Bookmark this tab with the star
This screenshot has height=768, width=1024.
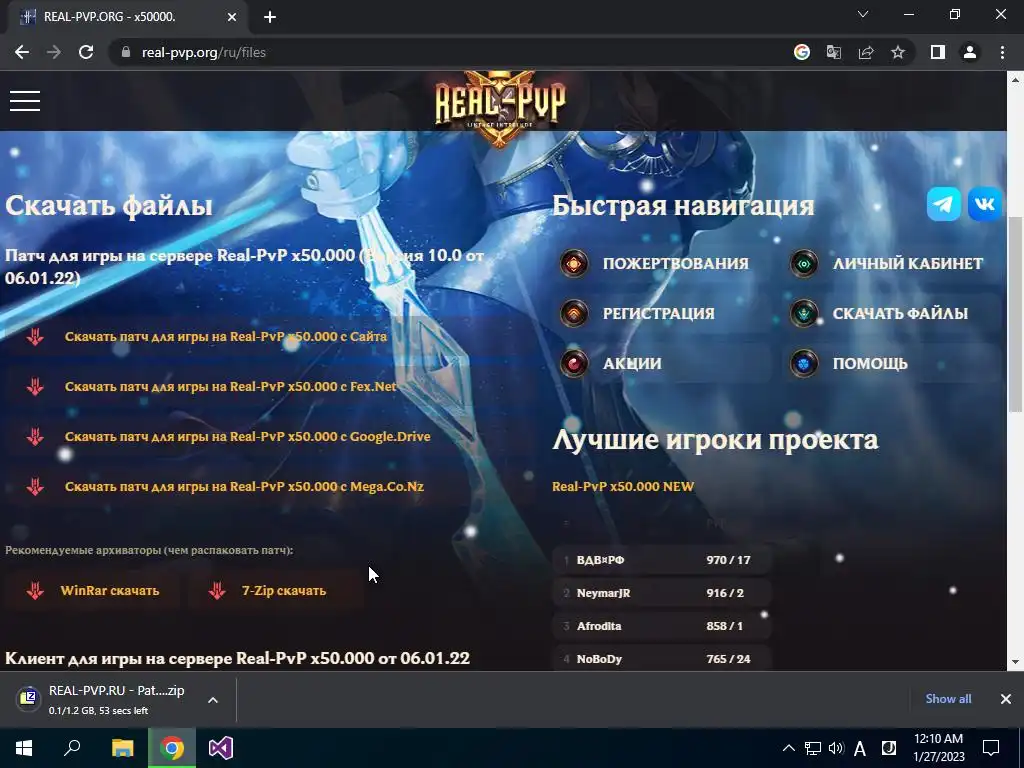[898, 52]
